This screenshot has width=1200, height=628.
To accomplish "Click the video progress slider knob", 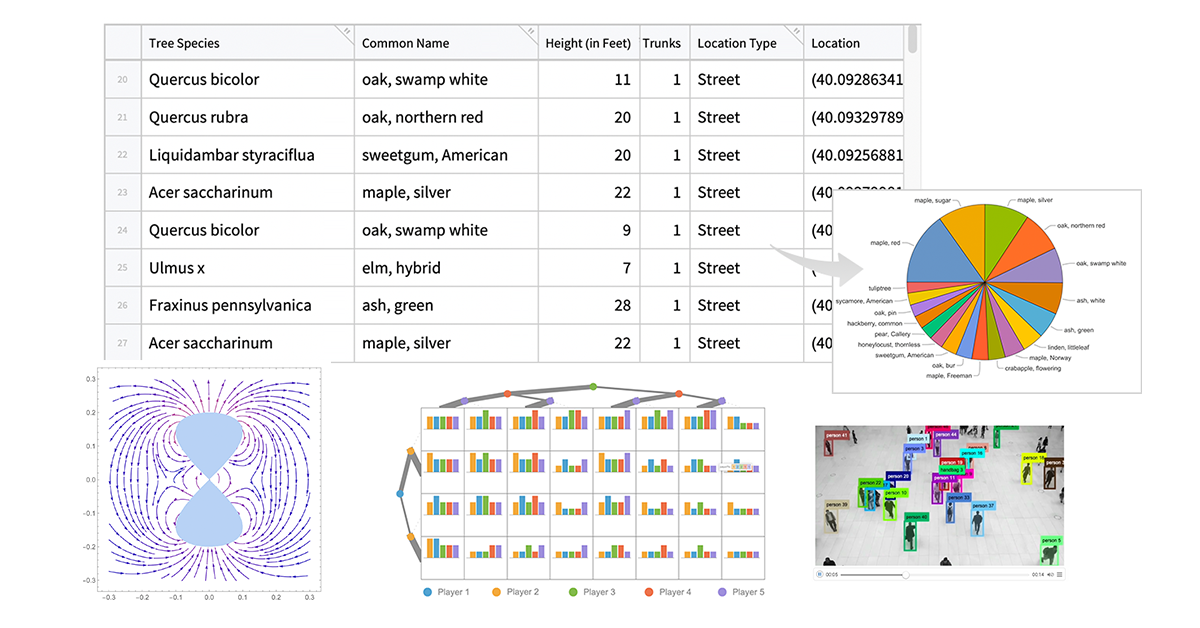I will click(x=906, y=575).
